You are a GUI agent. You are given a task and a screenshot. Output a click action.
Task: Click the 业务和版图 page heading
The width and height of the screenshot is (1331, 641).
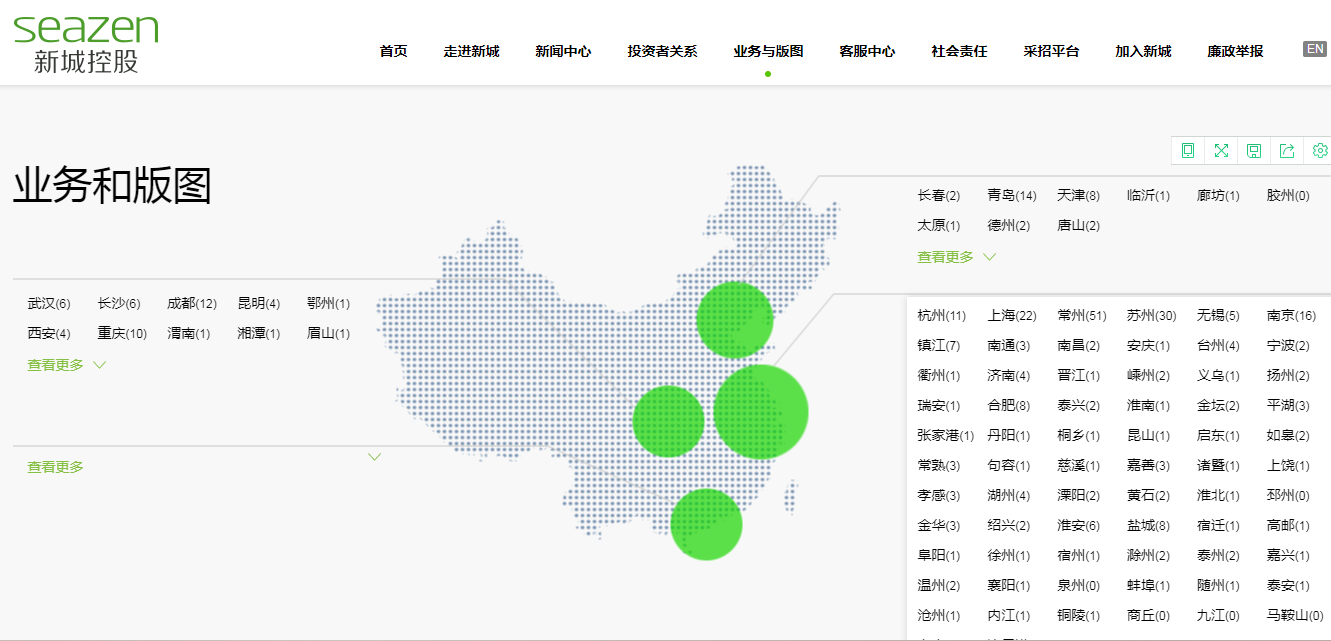click(112, 186)
